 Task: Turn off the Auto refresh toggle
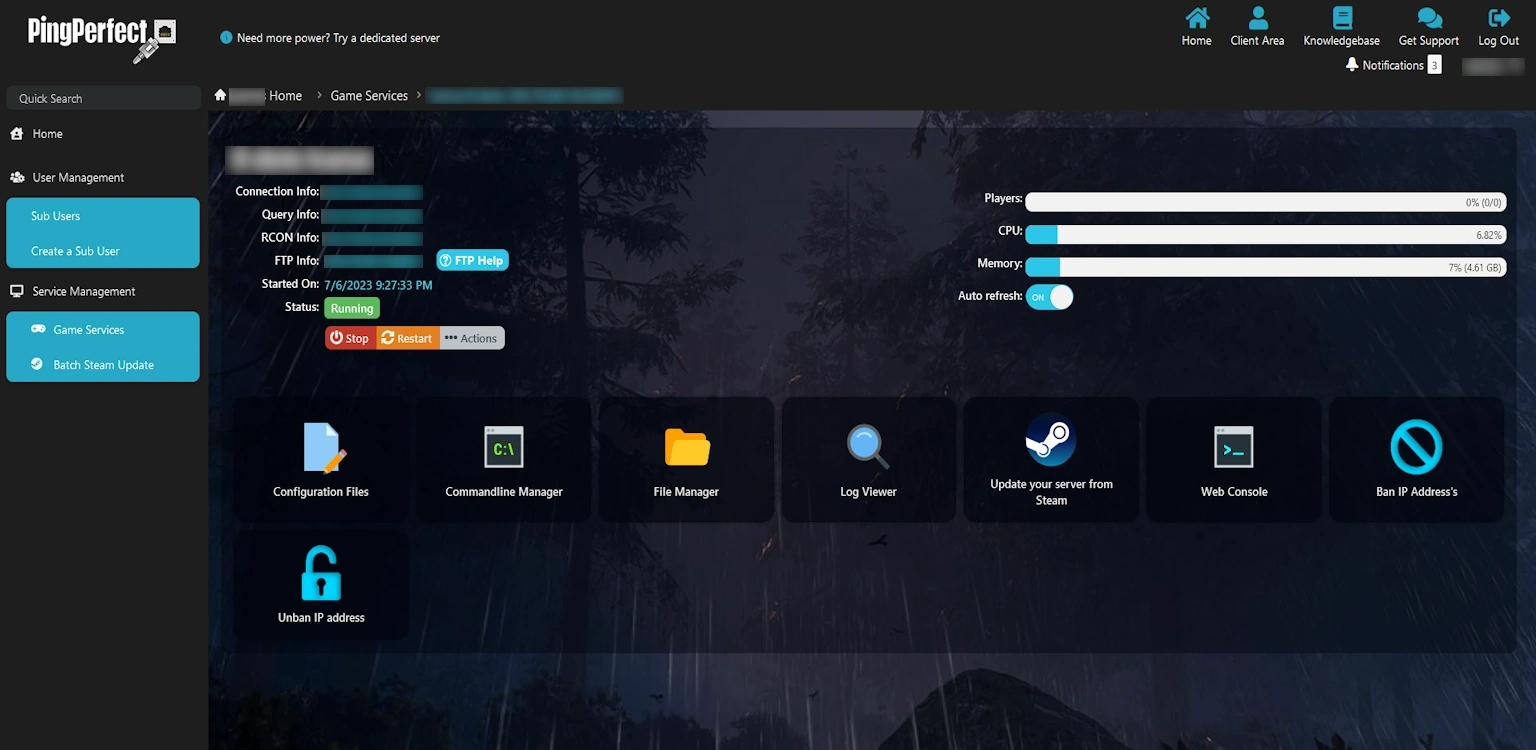1049,297
